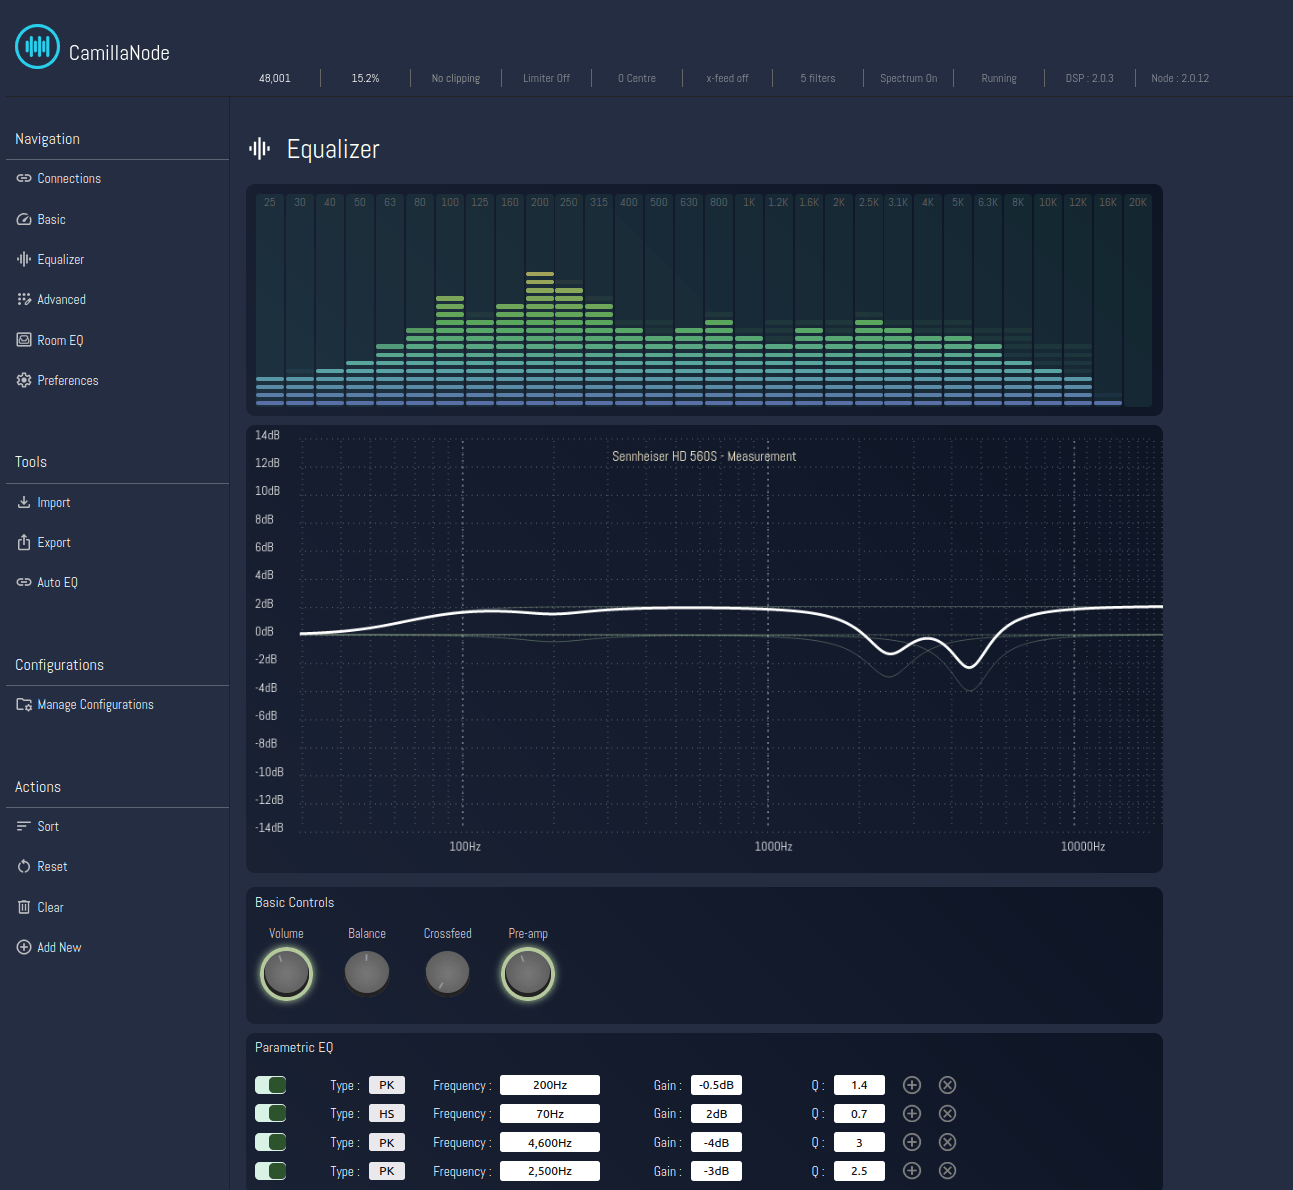Click the 5 filters status entry
This screenshot has width=1293, height=1190.
pos(817,78)
